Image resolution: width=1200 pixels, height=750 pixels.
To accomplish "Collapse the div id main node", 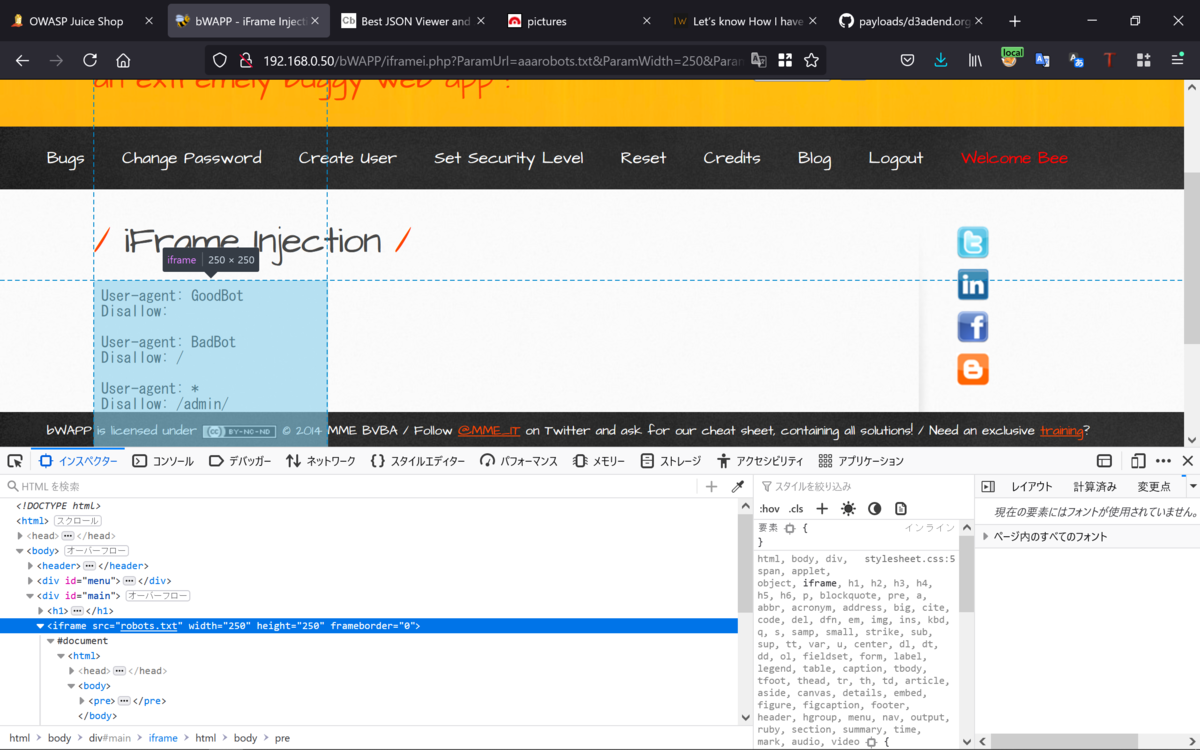I will pyautogui.click(x=31, y=596).
